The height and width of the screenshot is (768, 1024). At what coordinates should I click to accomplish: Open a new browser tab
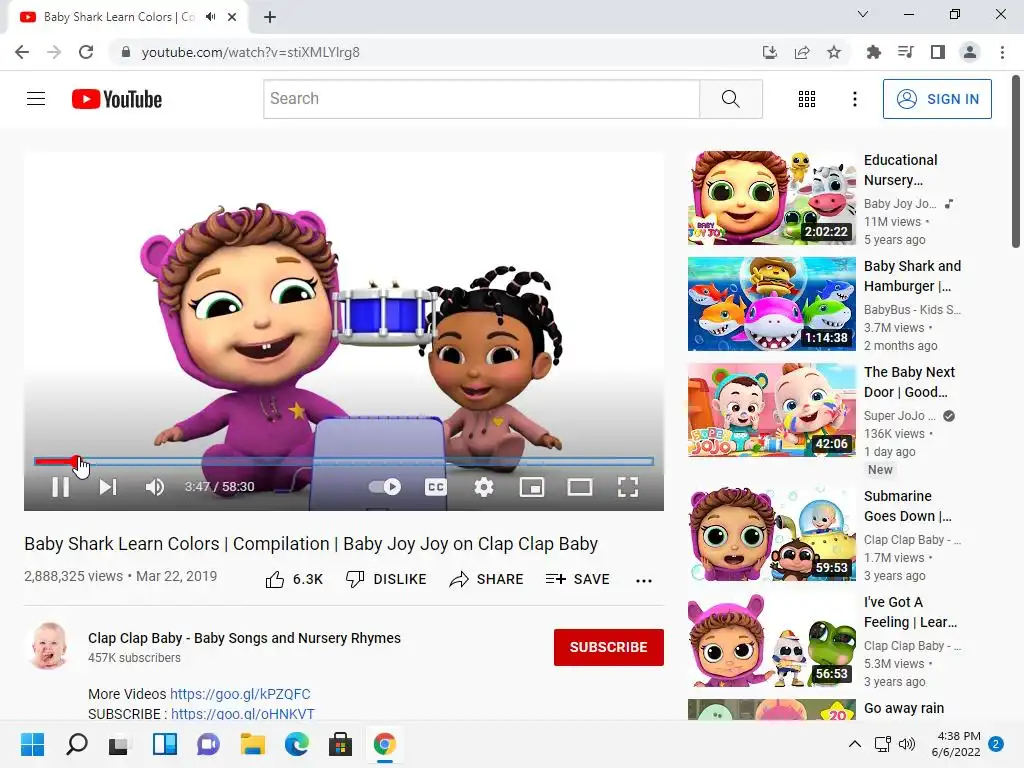pyautogui.click(x=270, y=17)
